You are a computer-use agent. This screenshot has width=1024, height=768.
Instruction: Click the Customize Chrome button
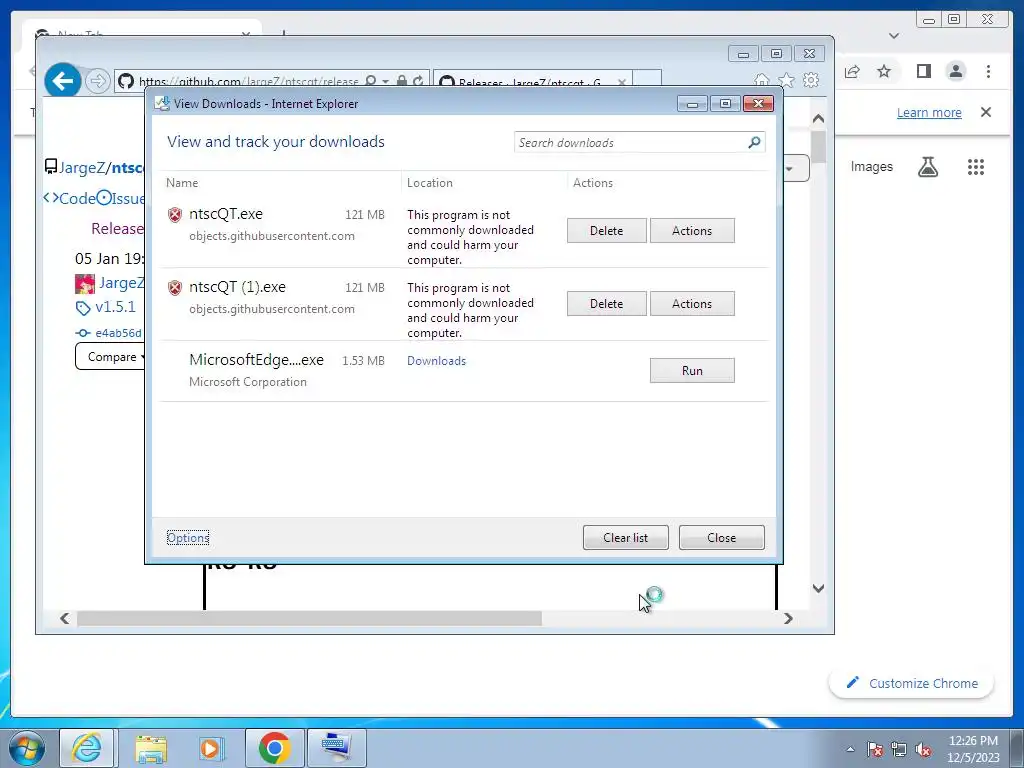[x=912, y=683]
